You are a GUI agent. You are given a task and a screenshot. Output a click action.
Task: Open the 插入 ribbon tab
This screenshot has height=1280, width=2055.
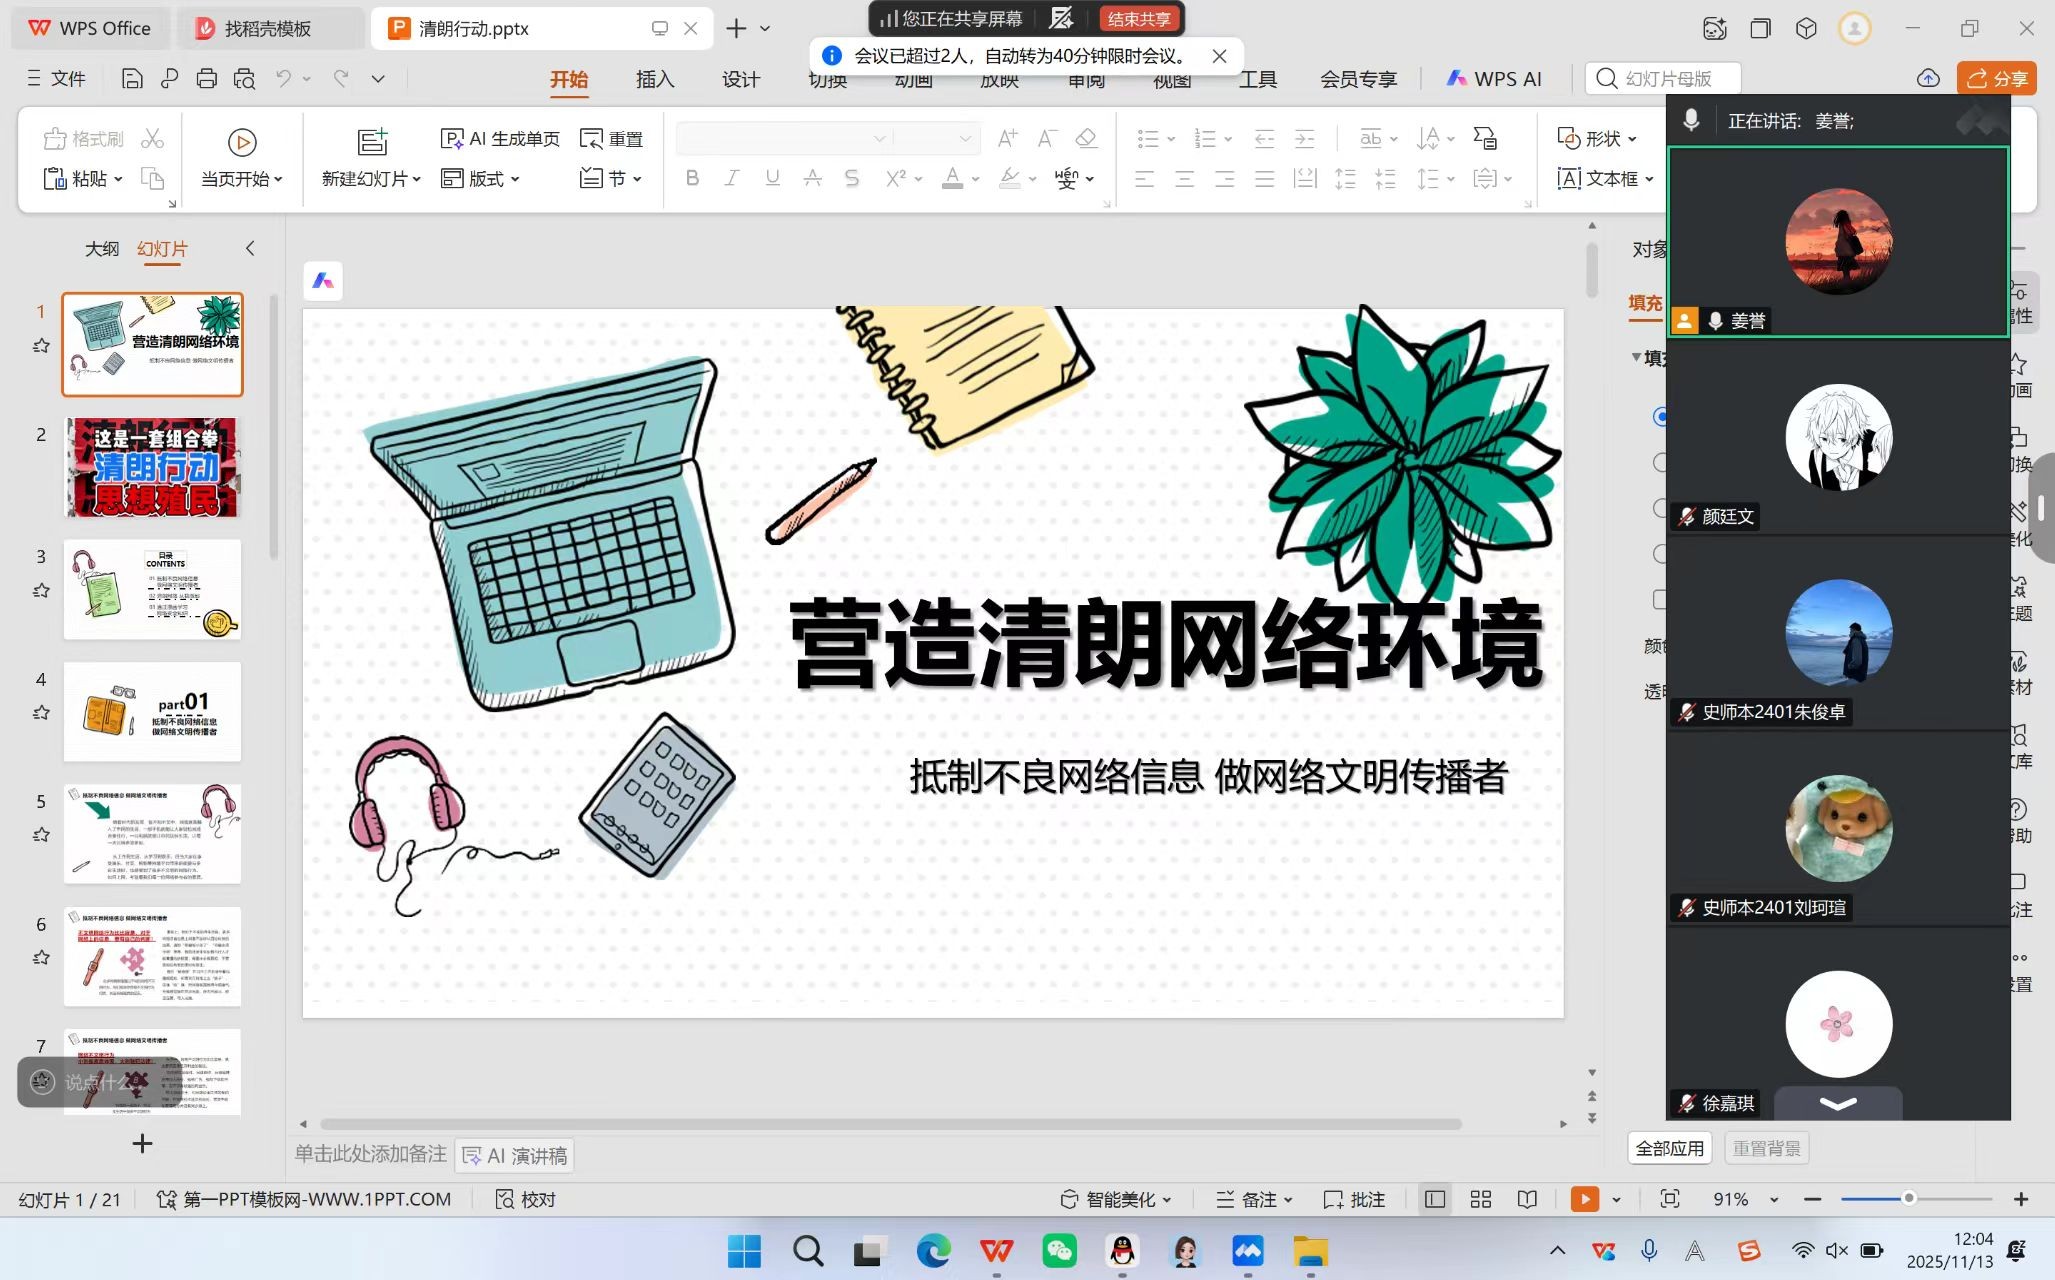click(655, 79)
